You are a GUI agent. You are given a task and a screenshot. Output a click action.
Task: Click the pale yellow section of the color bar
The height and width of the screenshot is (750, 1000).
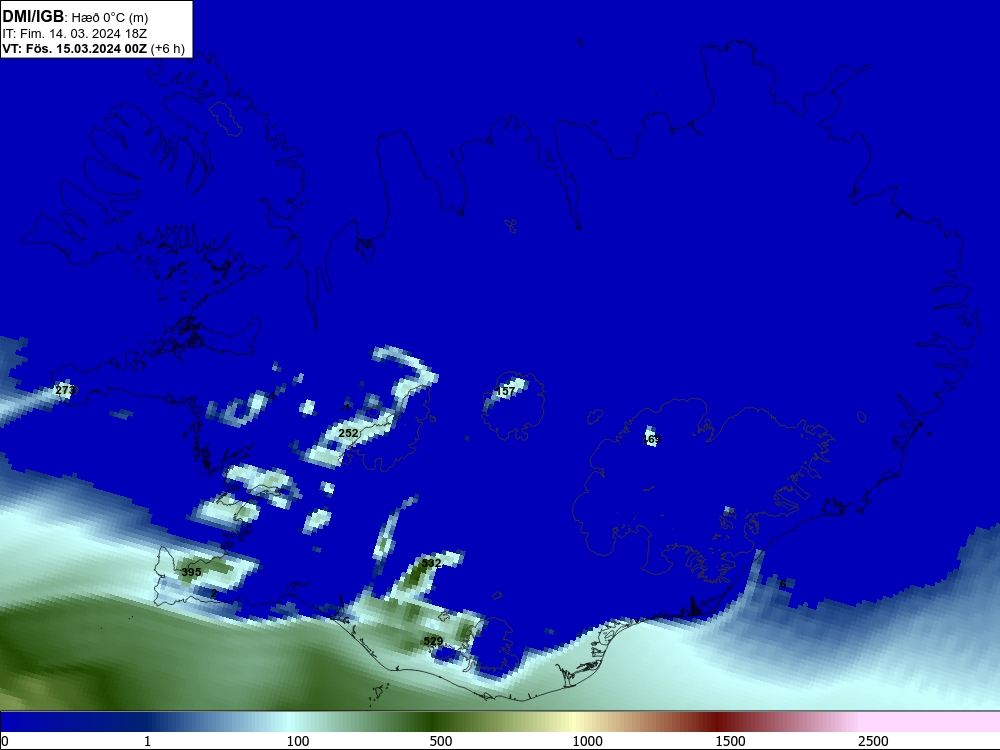[x=573, y=722]
